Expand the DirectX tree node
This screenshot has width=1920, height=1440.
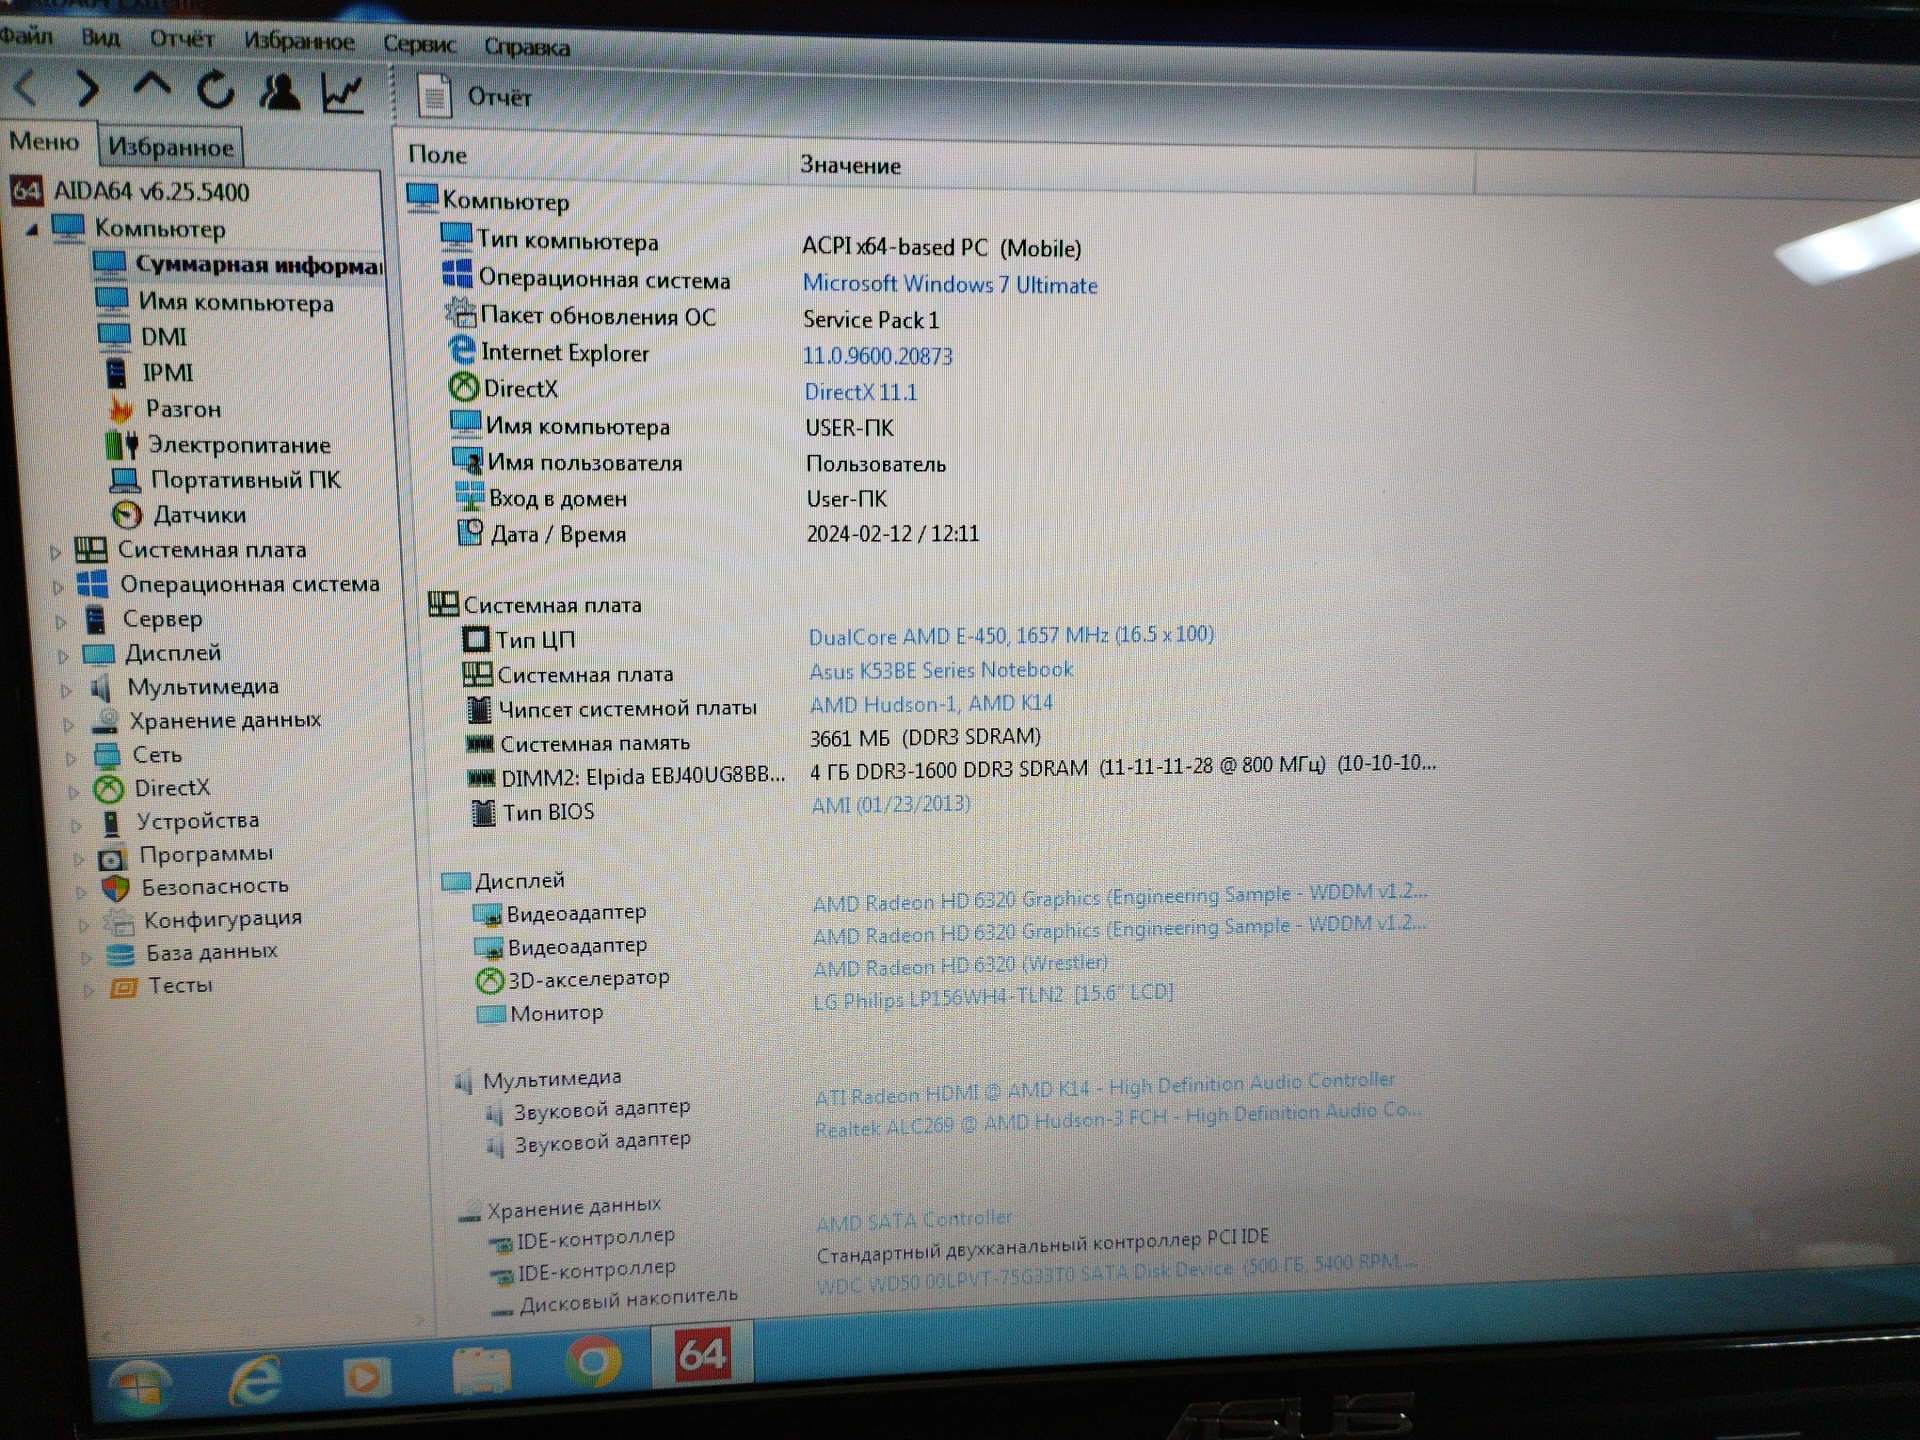pos(73,791)
